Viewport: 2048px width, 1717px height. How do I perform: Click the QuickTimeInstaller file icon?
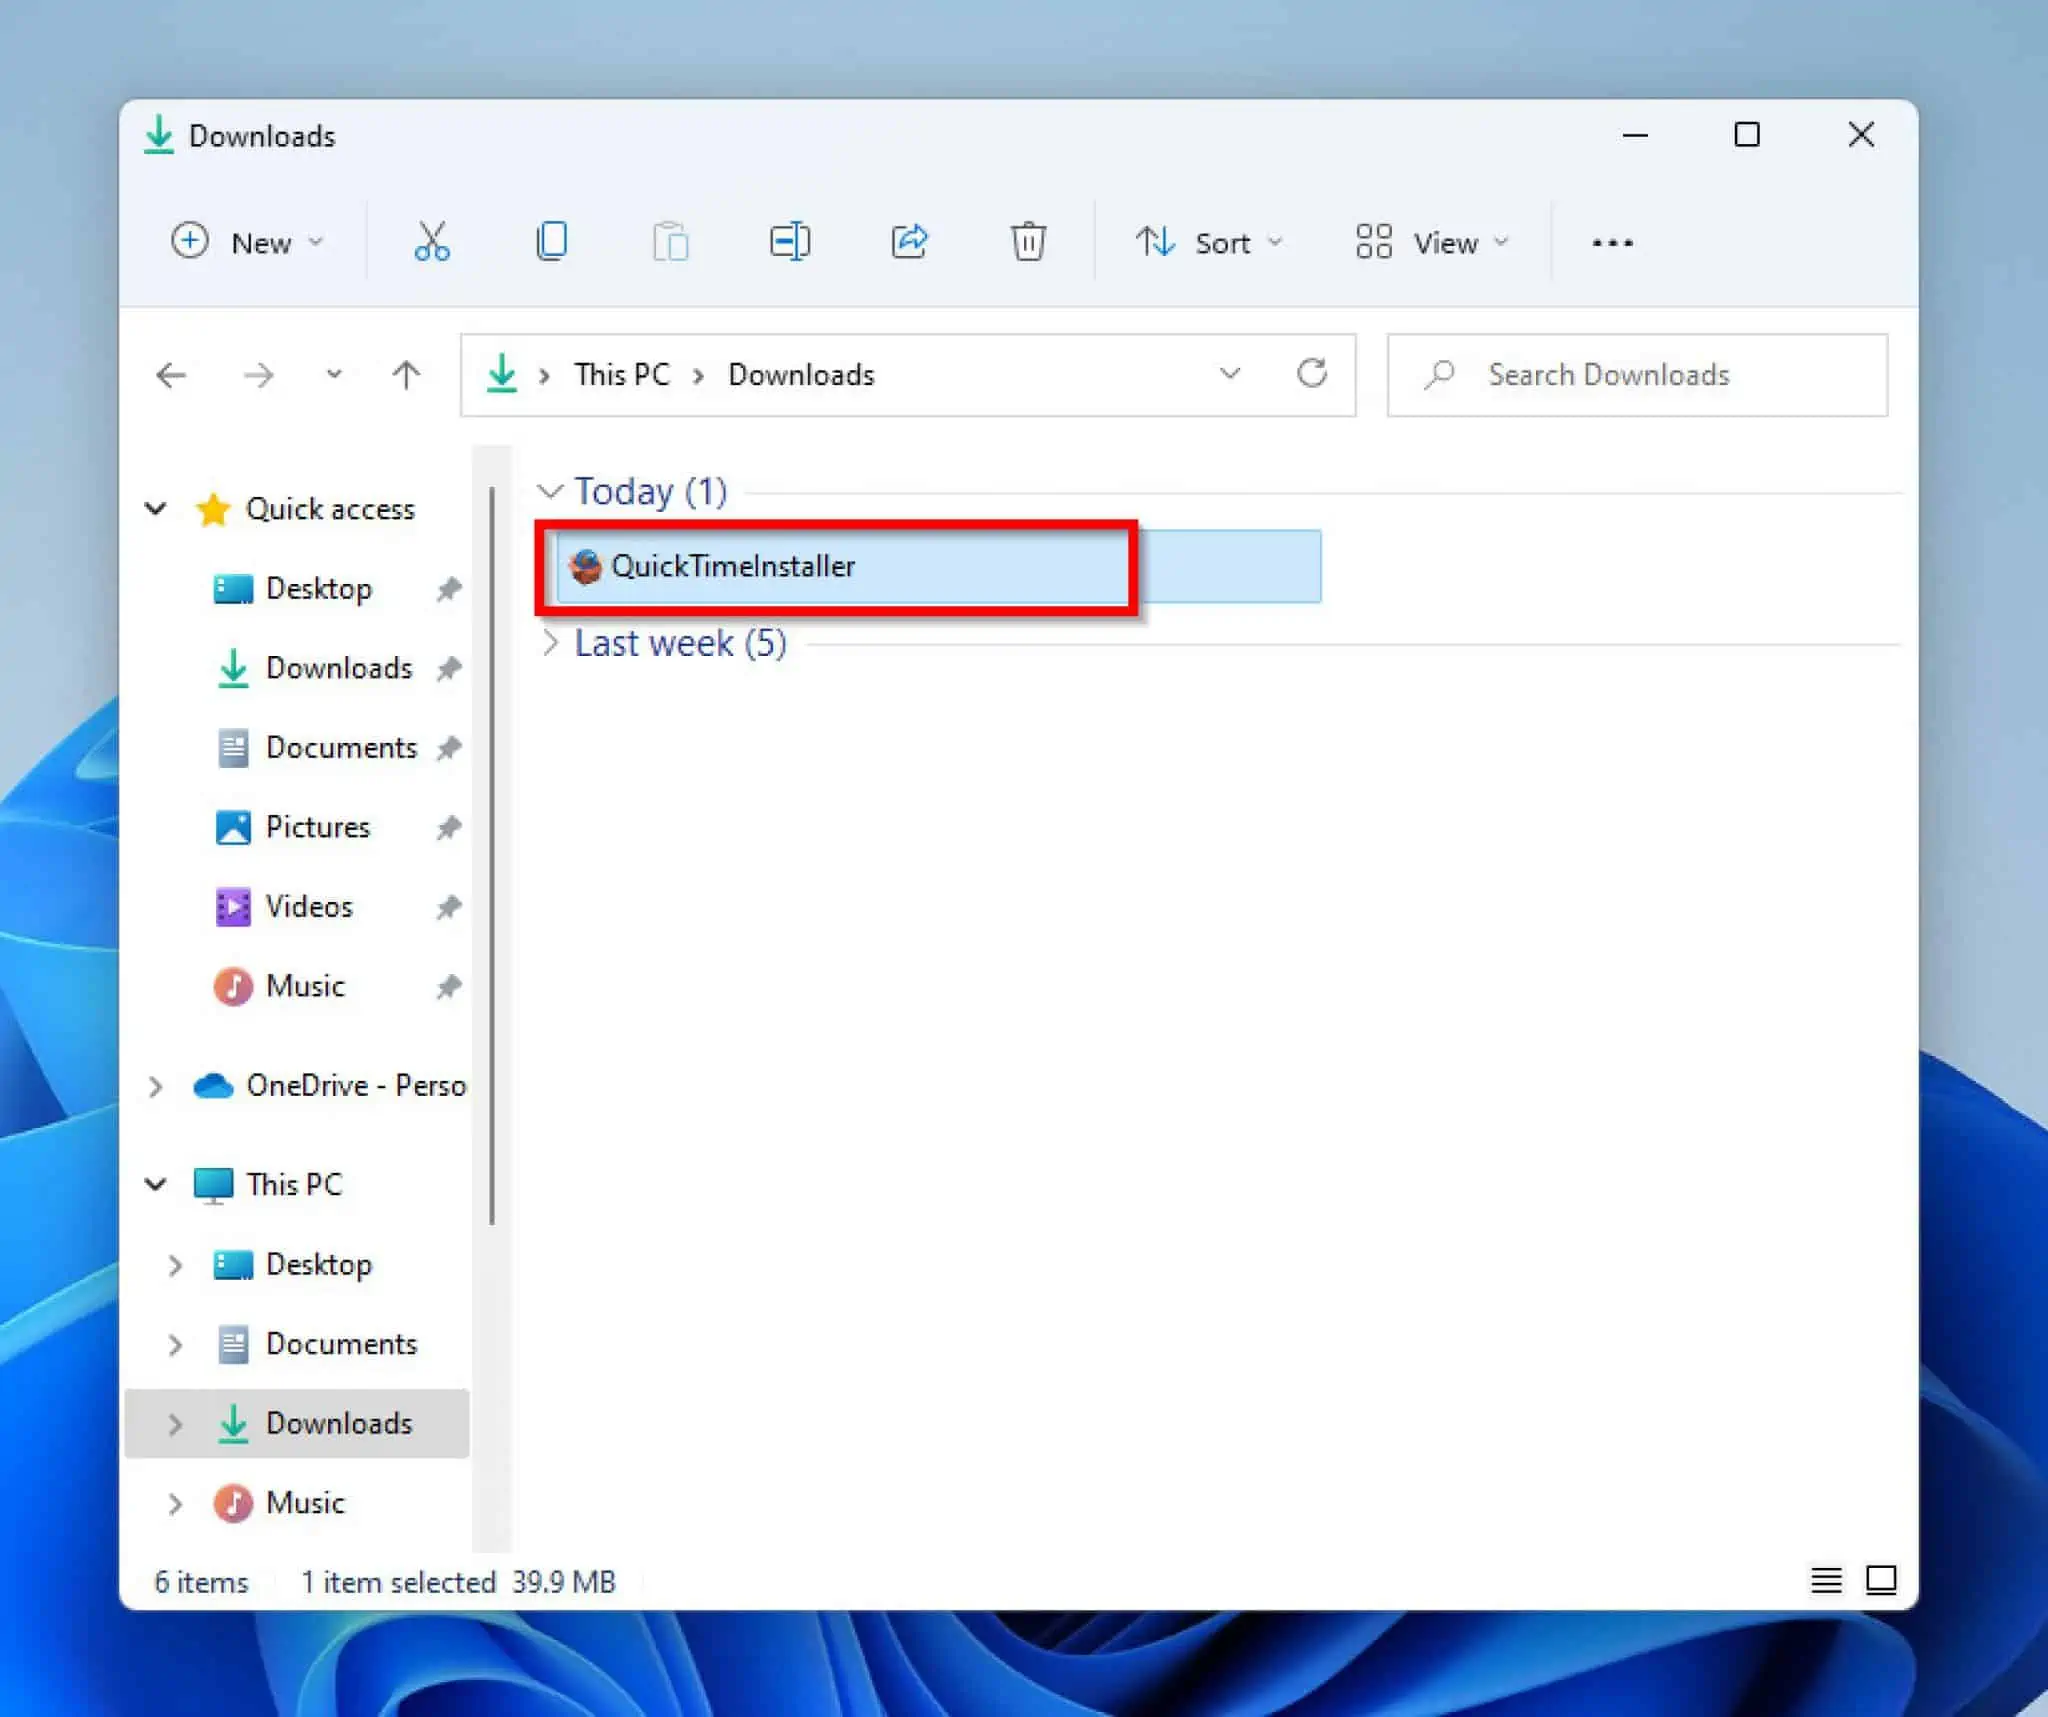(585, 566)
